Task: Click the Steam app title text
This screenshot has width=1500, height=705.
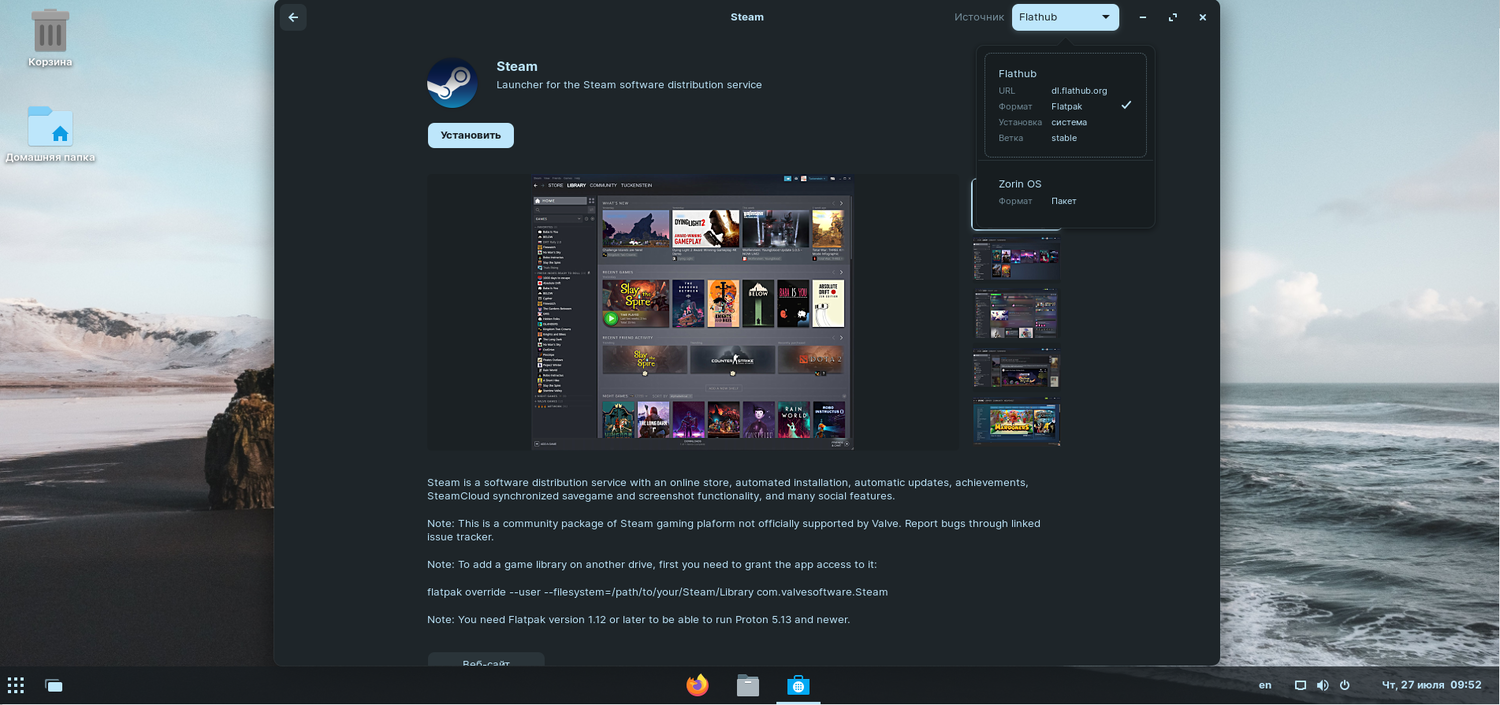Action: point(517,66)
